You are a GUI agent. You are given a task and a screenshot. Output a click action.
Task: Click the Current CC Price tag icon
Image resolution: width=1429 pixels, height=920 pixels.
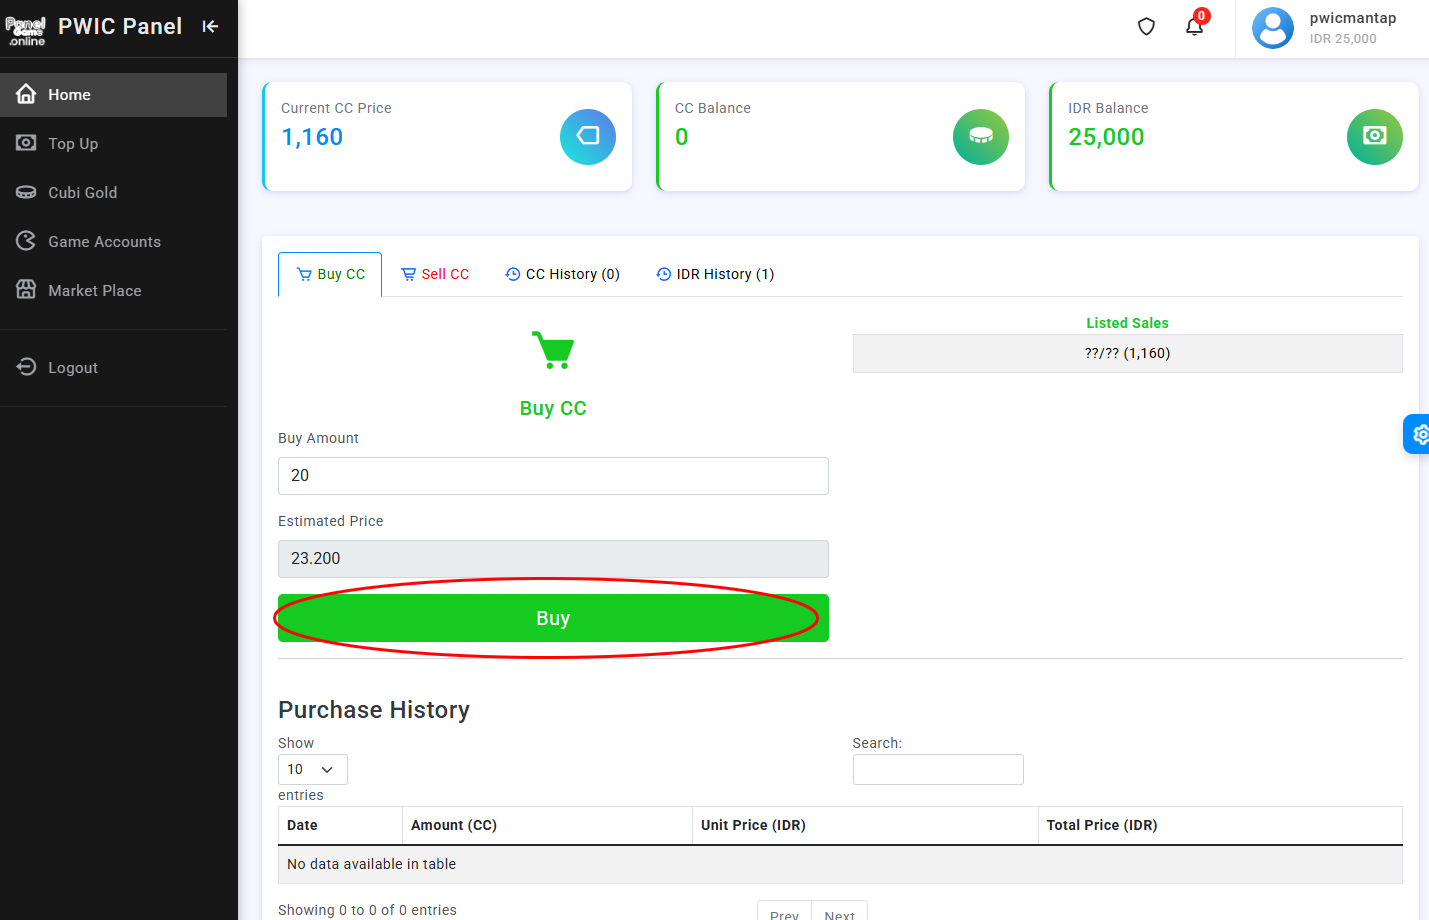(587, 137)
